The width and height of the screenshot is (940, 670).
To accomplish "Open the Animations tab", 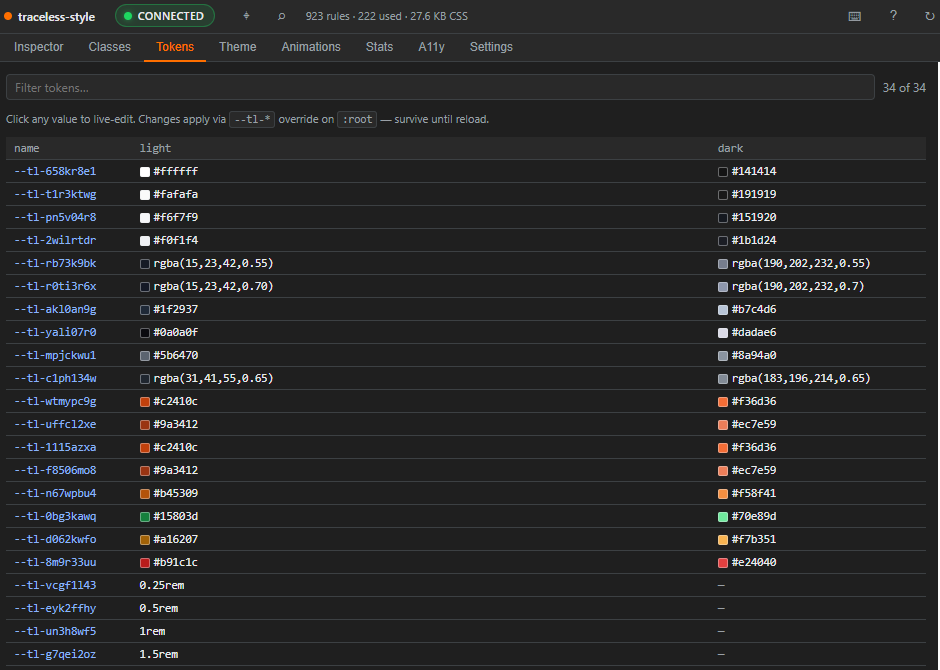I will coord(311,47).
